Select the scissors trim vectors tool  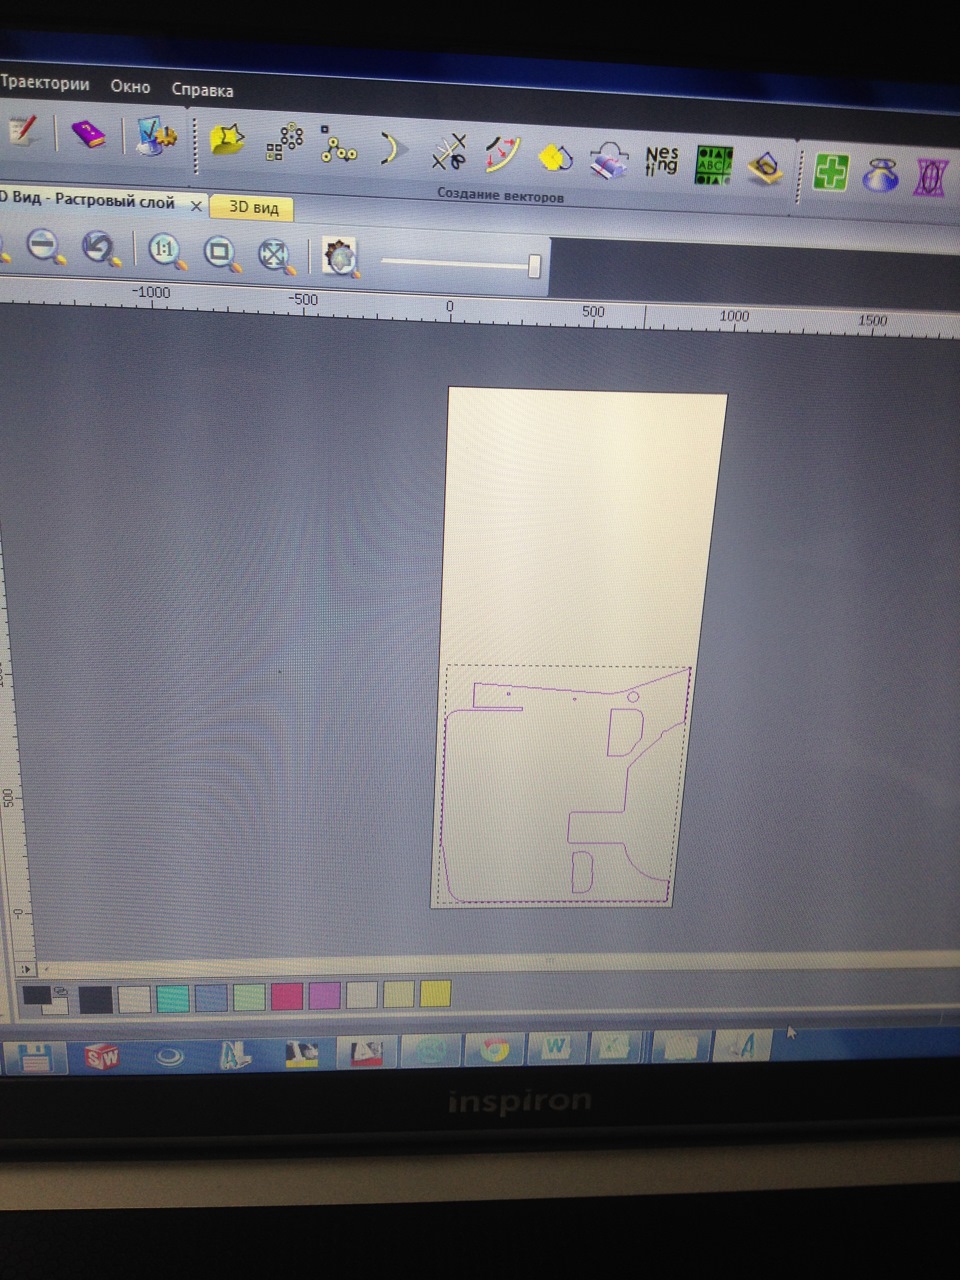449,152
